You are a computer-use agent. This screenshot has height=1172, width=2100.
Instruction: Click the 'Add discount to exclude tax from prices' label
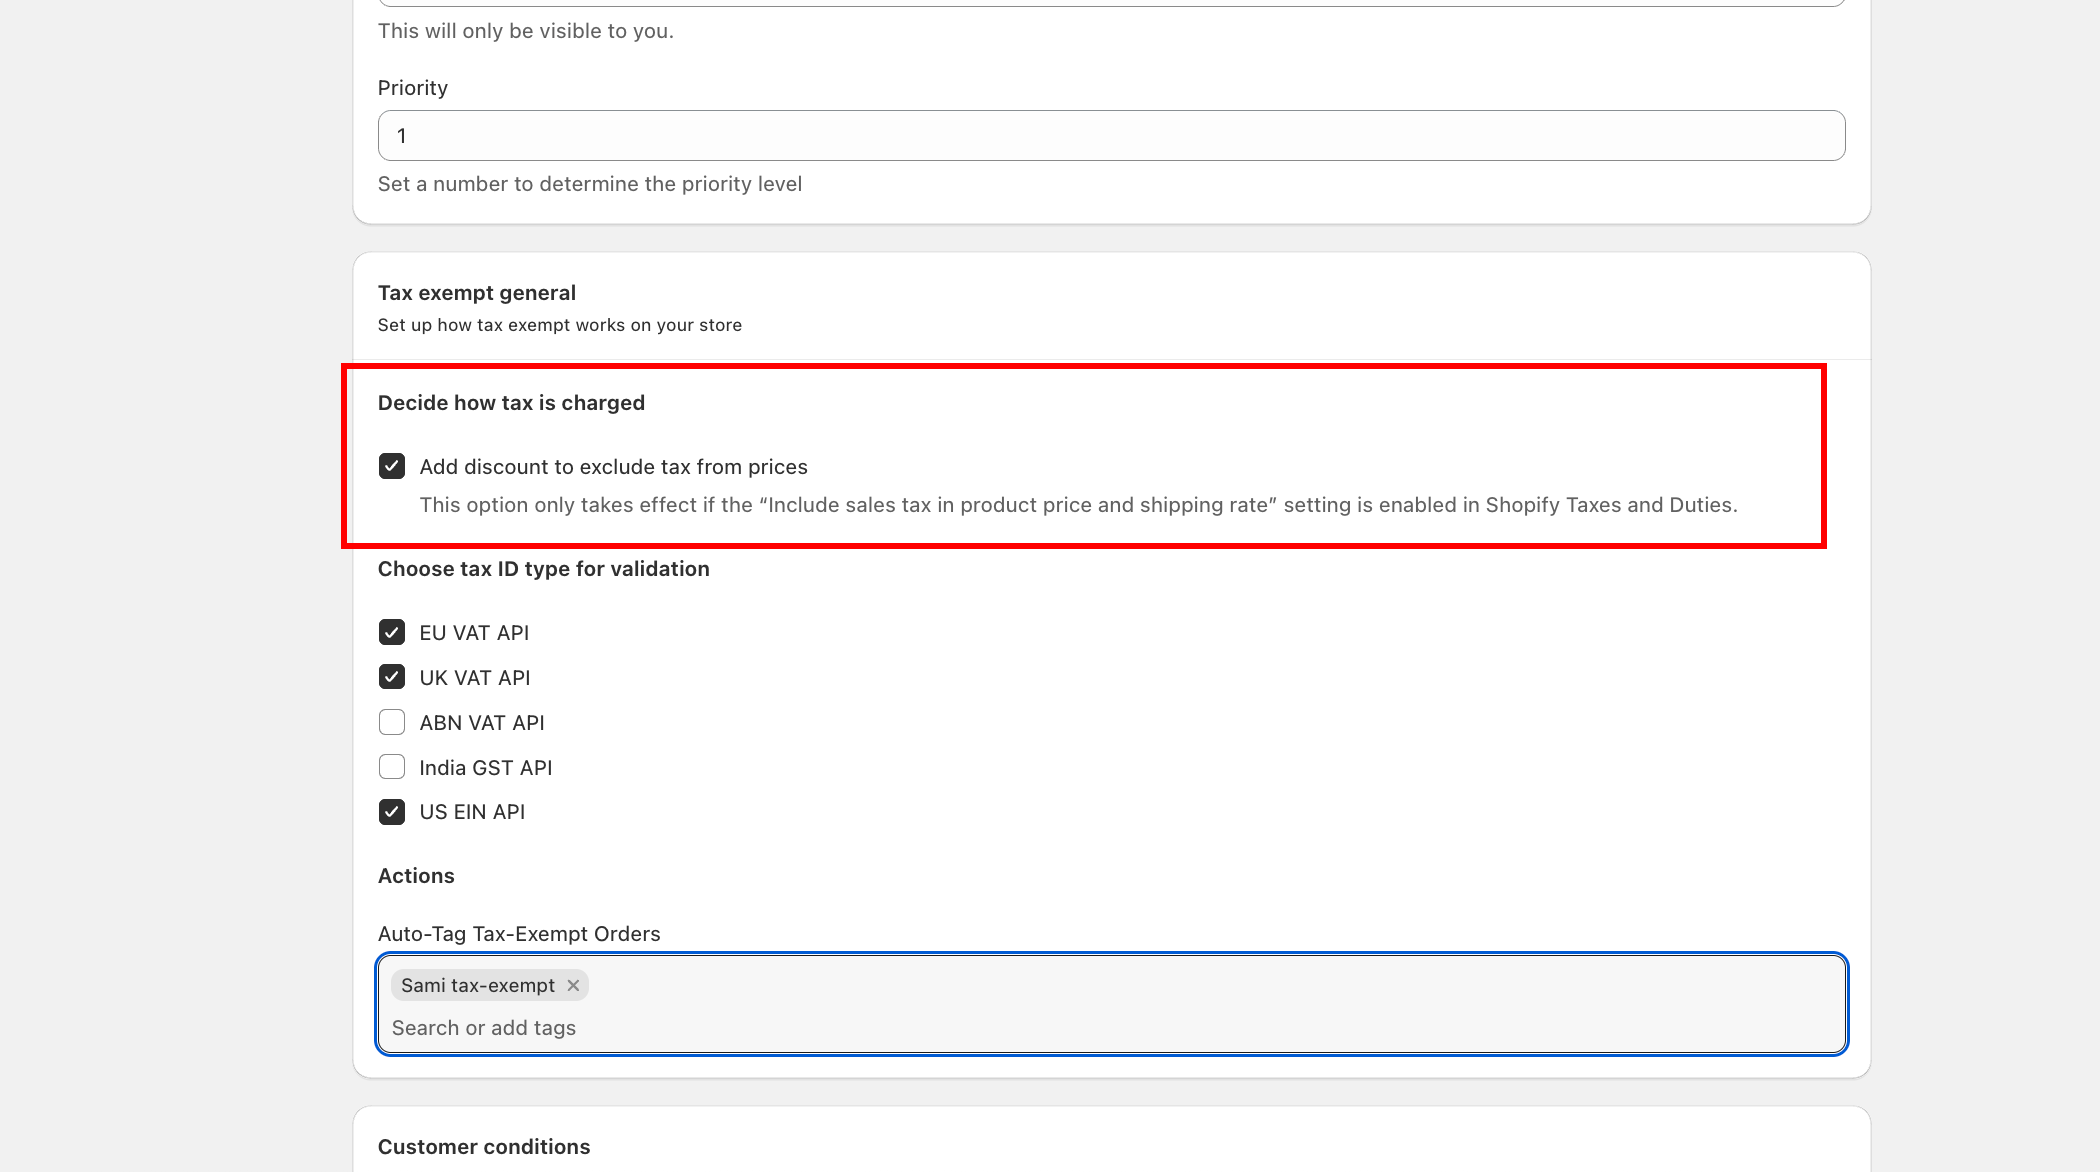[x=613, y=467]
